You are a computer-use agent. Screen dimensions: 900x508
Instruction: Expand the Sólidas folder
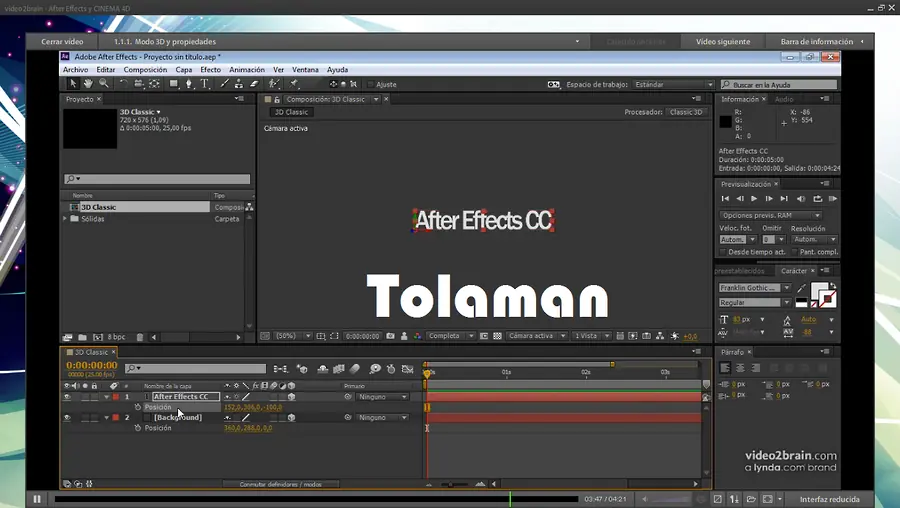(65, 219)
